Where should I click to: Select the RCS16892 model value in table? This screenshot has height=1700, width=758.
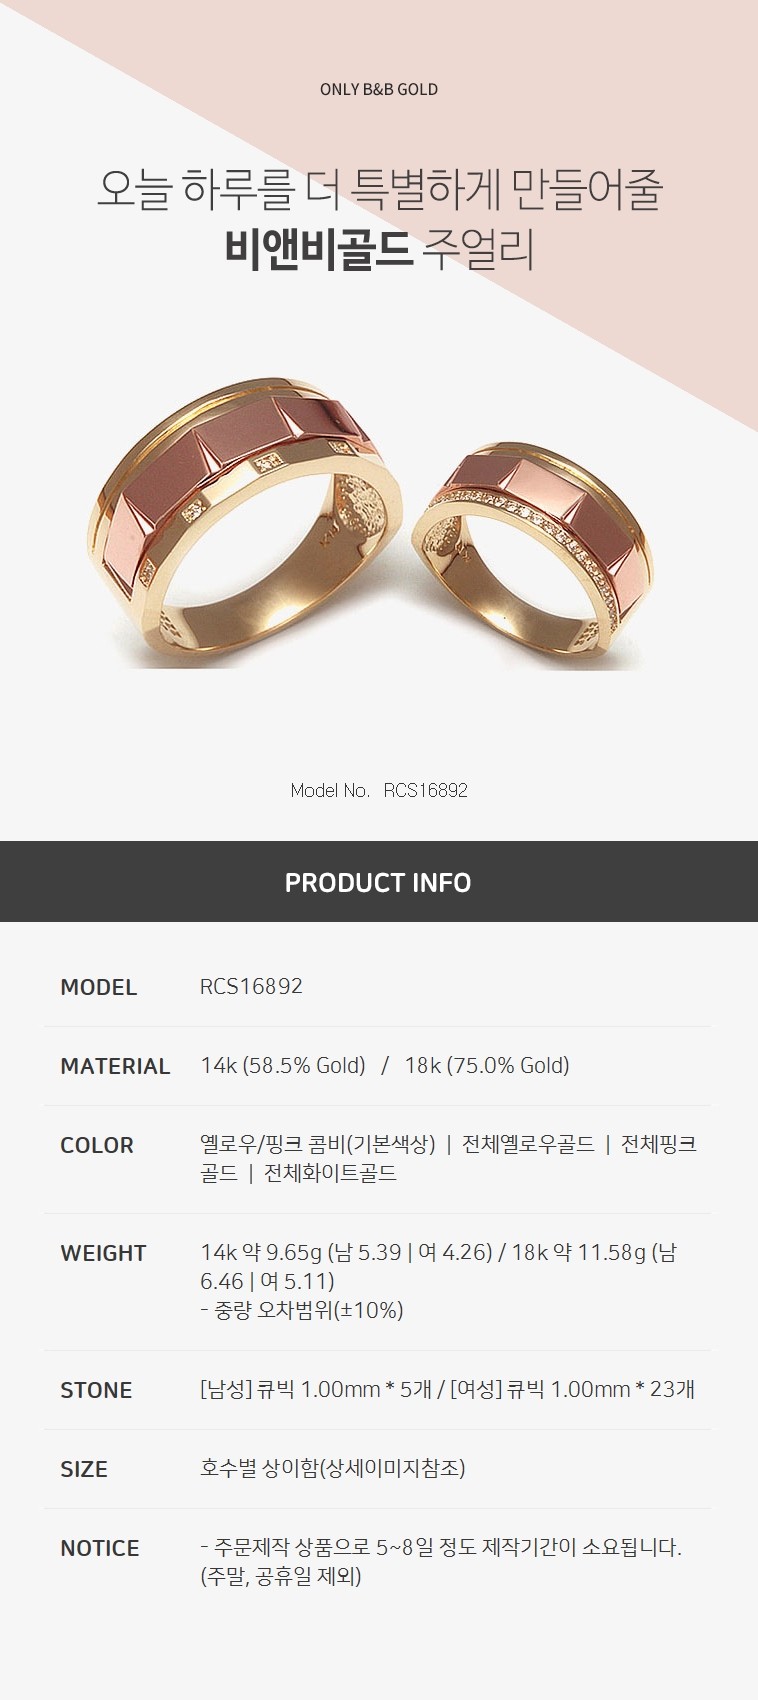tap(251, 986)
